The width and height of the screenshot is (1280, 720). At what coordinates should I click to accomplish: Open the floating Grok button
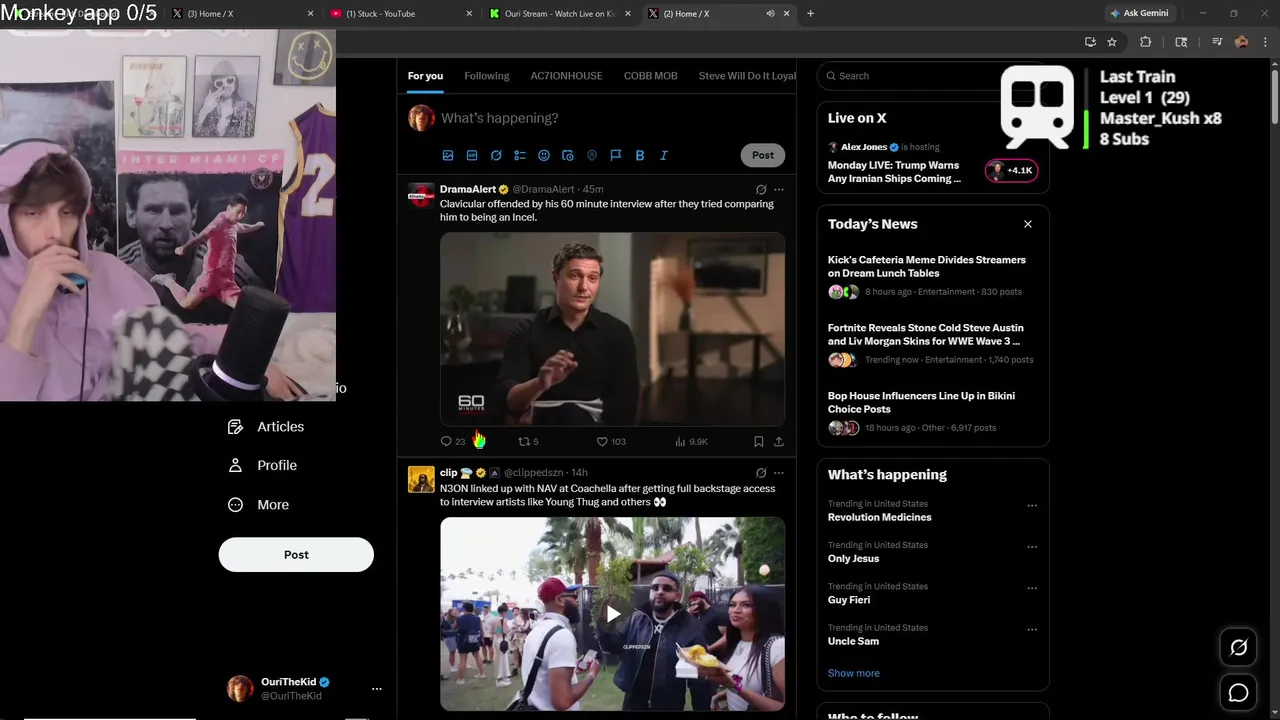click(x=1238, y=648)
